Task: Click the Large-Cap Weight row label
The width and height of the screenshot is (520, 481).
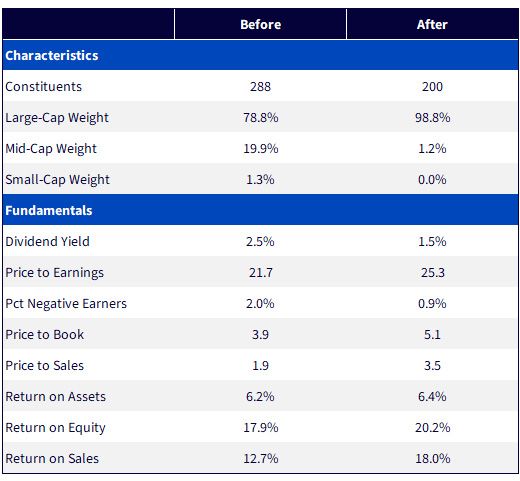Action: pos(57,118)
